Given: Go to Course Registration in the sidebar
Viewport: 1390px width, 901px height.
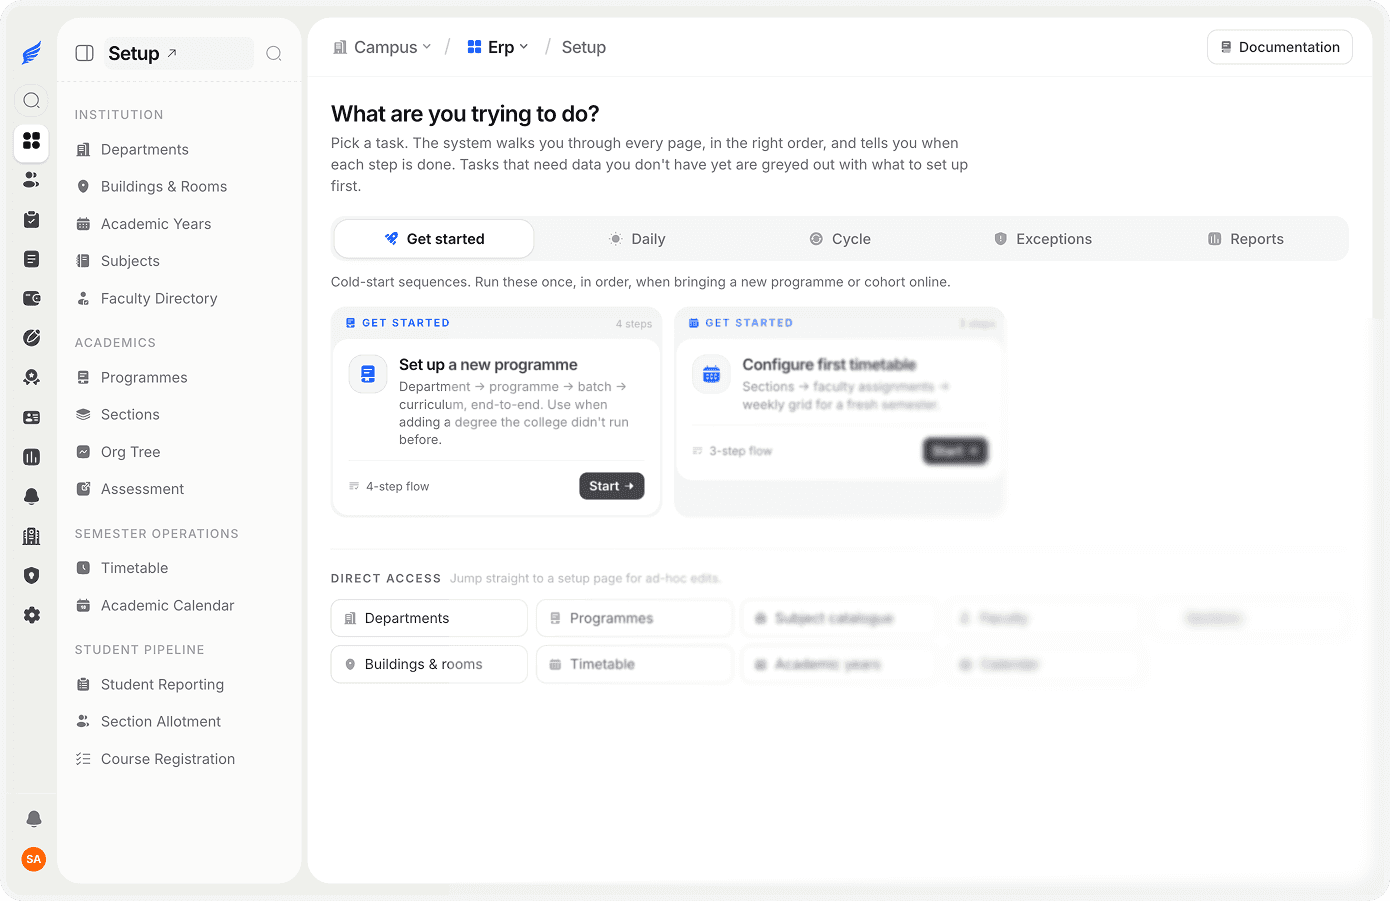Looking at the screenshot, I should (x=168, y=759).
